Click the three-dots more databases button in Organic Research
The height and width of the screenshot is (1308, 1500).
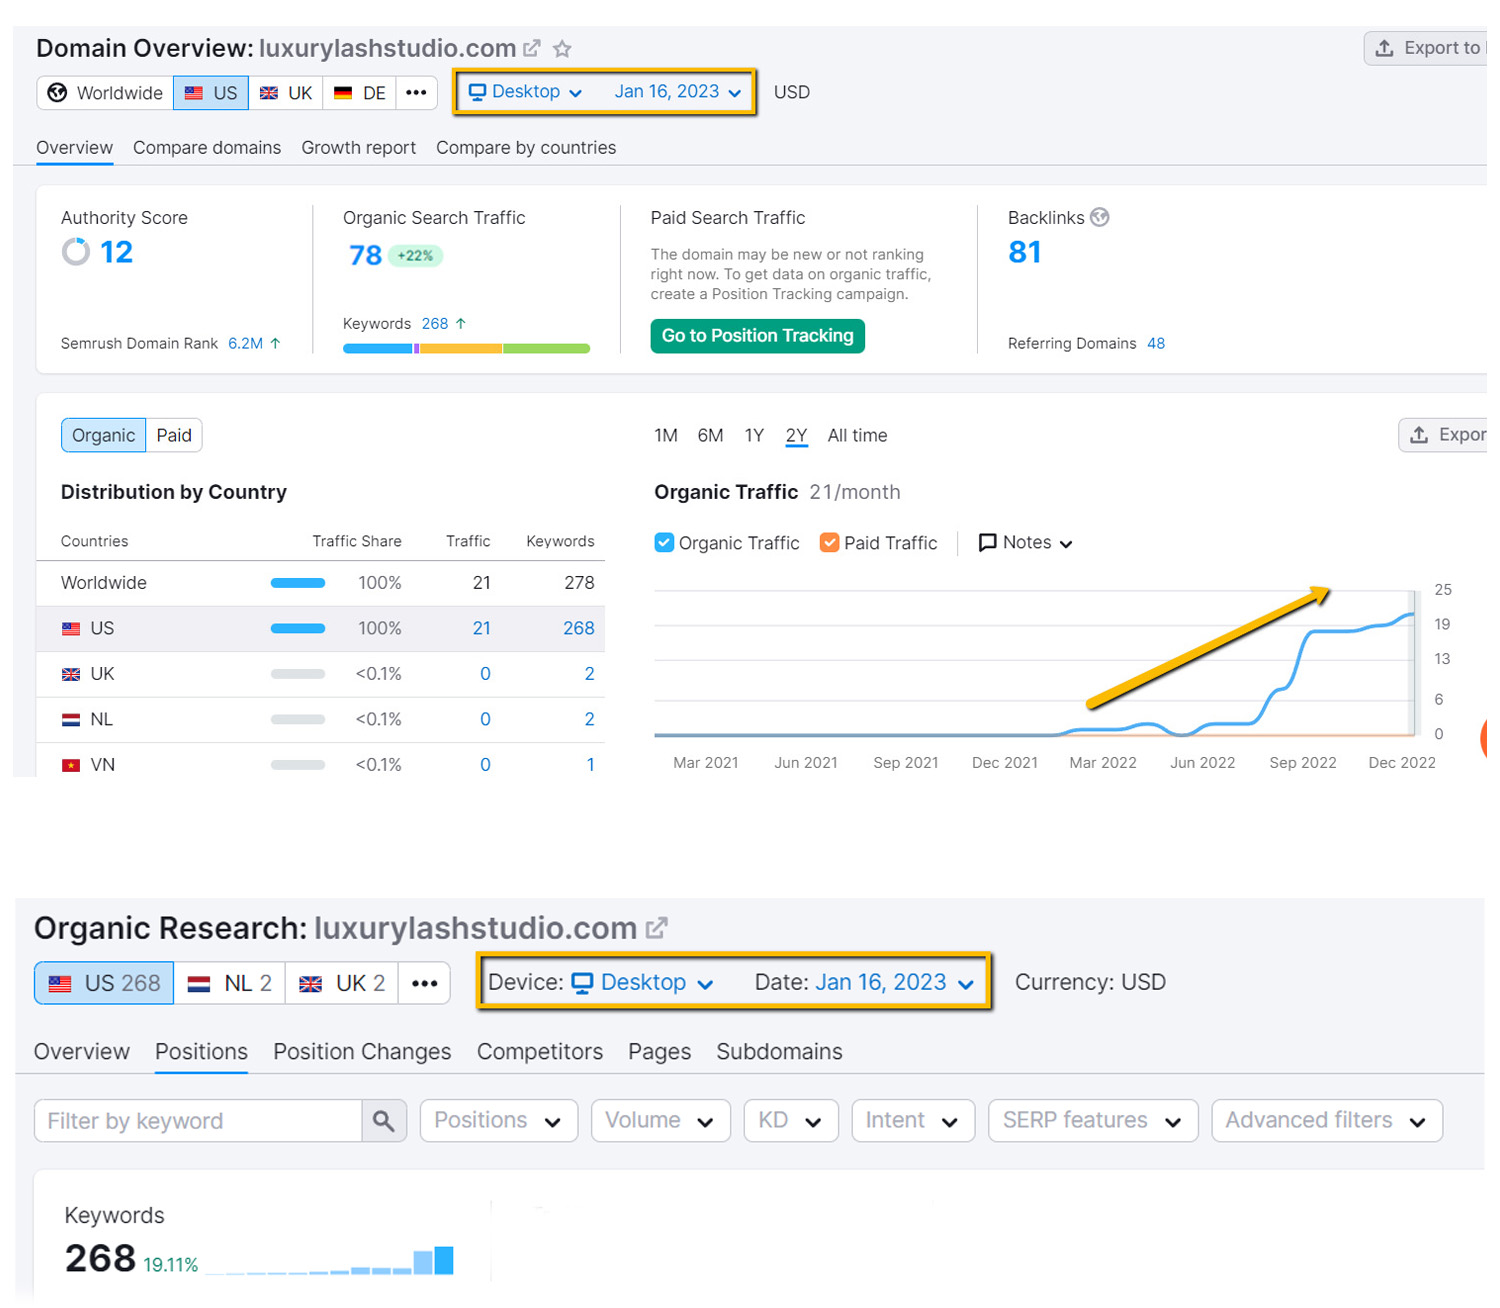tap(425, 983)
